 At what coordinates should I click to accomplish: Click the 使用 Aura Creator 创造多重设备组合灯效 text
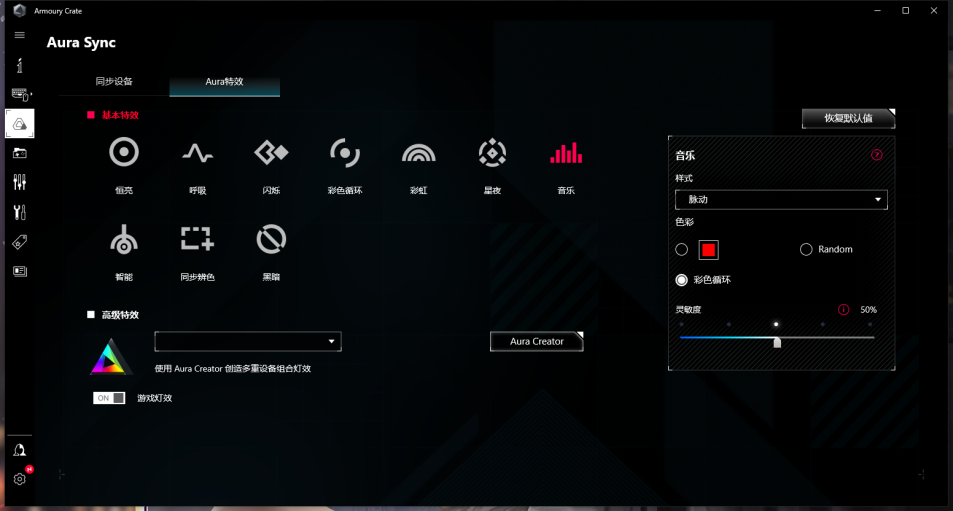[x=233, y=369]
